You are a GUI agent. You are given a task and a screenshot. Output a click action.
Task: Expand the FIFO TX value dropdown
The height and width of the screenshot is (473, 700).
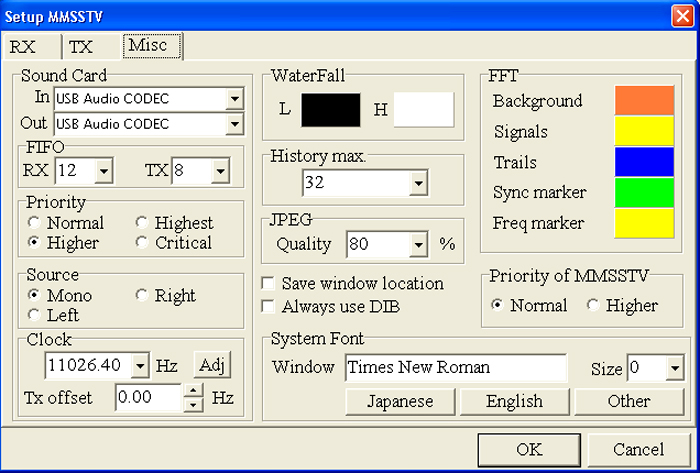point(221,170)
